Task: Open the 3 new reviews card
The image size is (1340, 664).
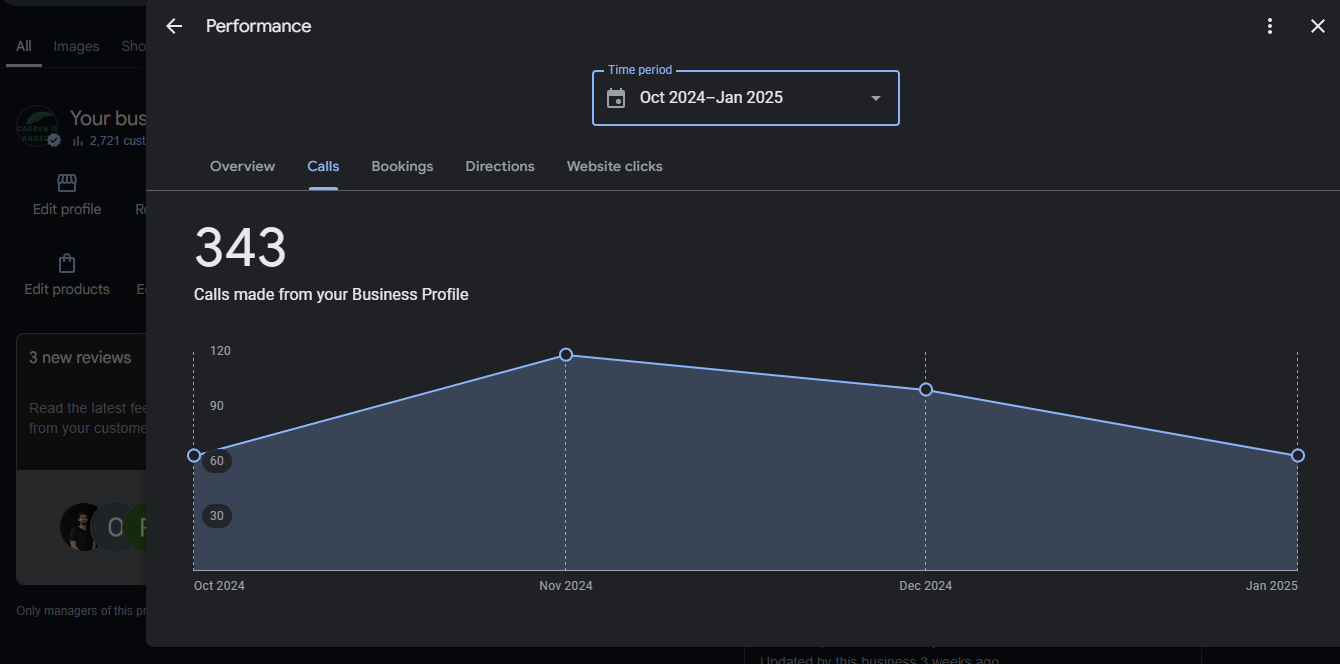Action: click(x=80, y=358)
